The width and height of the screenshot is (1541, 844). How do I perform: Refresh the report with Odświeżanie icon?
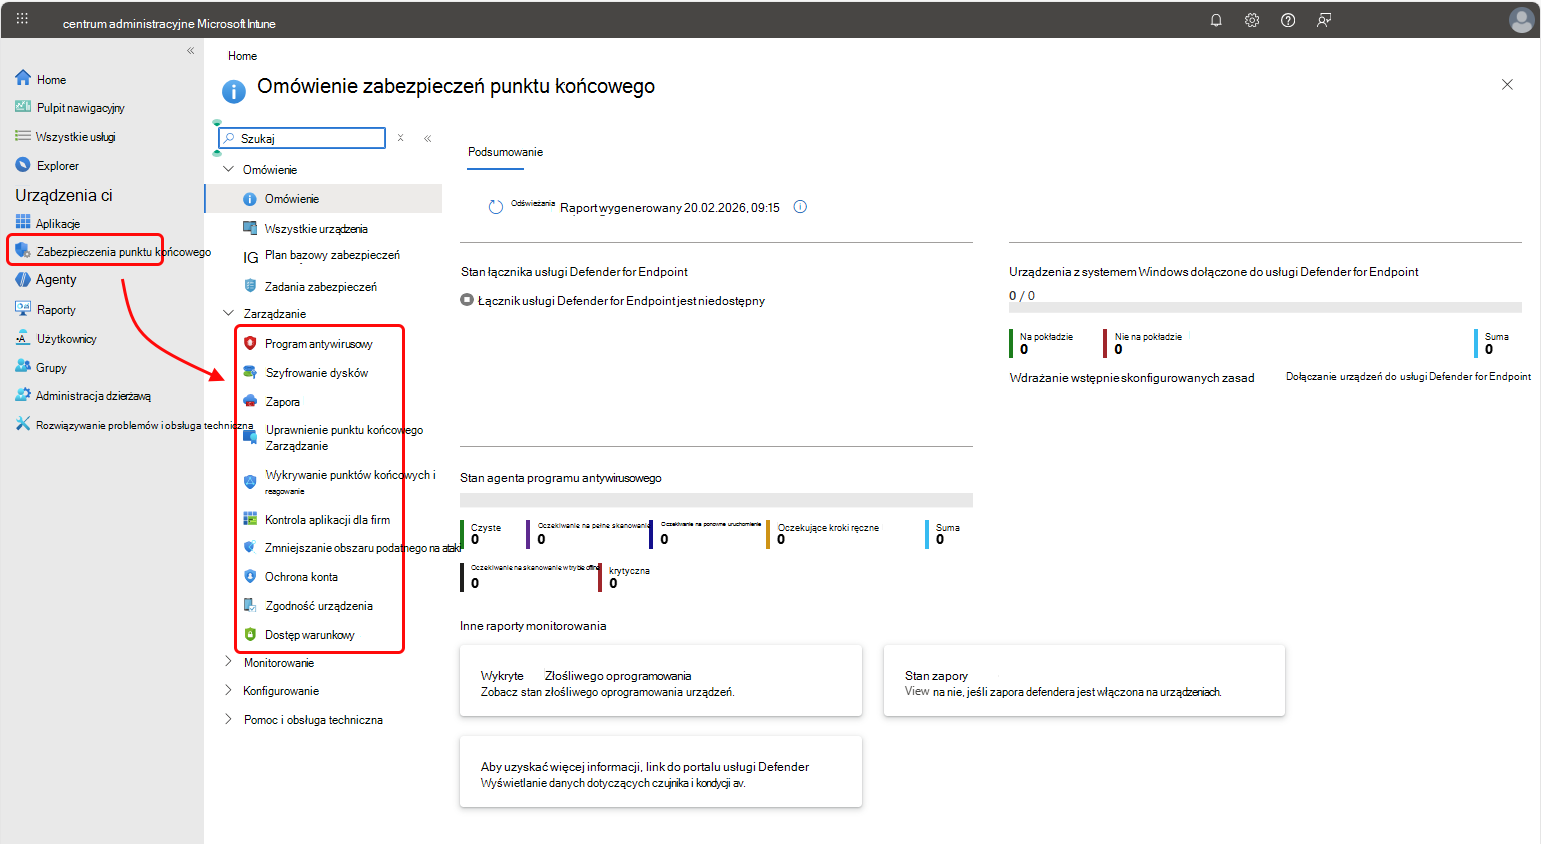point(495,207)
